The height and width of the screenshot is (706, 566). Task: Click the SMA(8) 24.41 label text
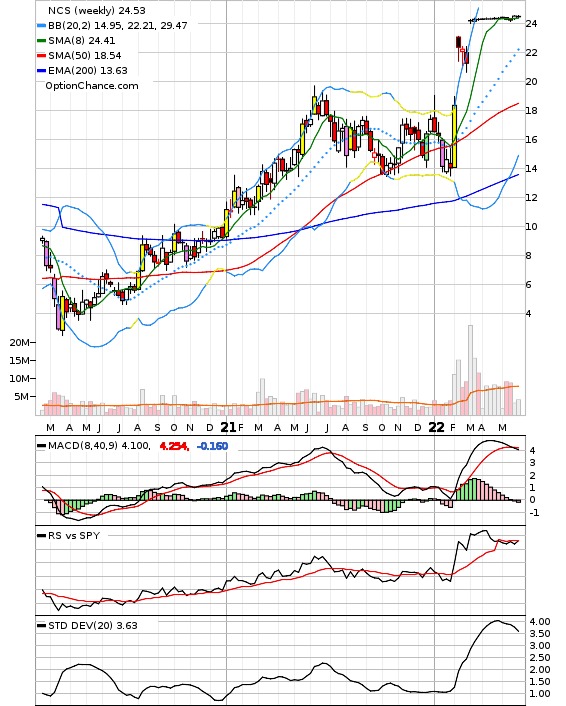82,41
